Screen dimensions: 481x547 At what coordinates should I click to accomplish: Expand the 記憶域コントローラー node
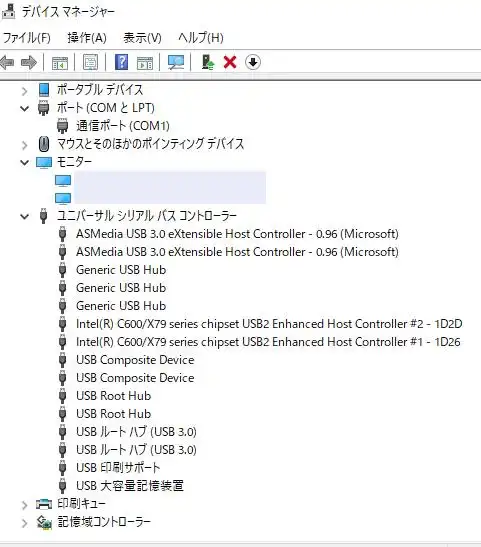[x=24, y=523]
